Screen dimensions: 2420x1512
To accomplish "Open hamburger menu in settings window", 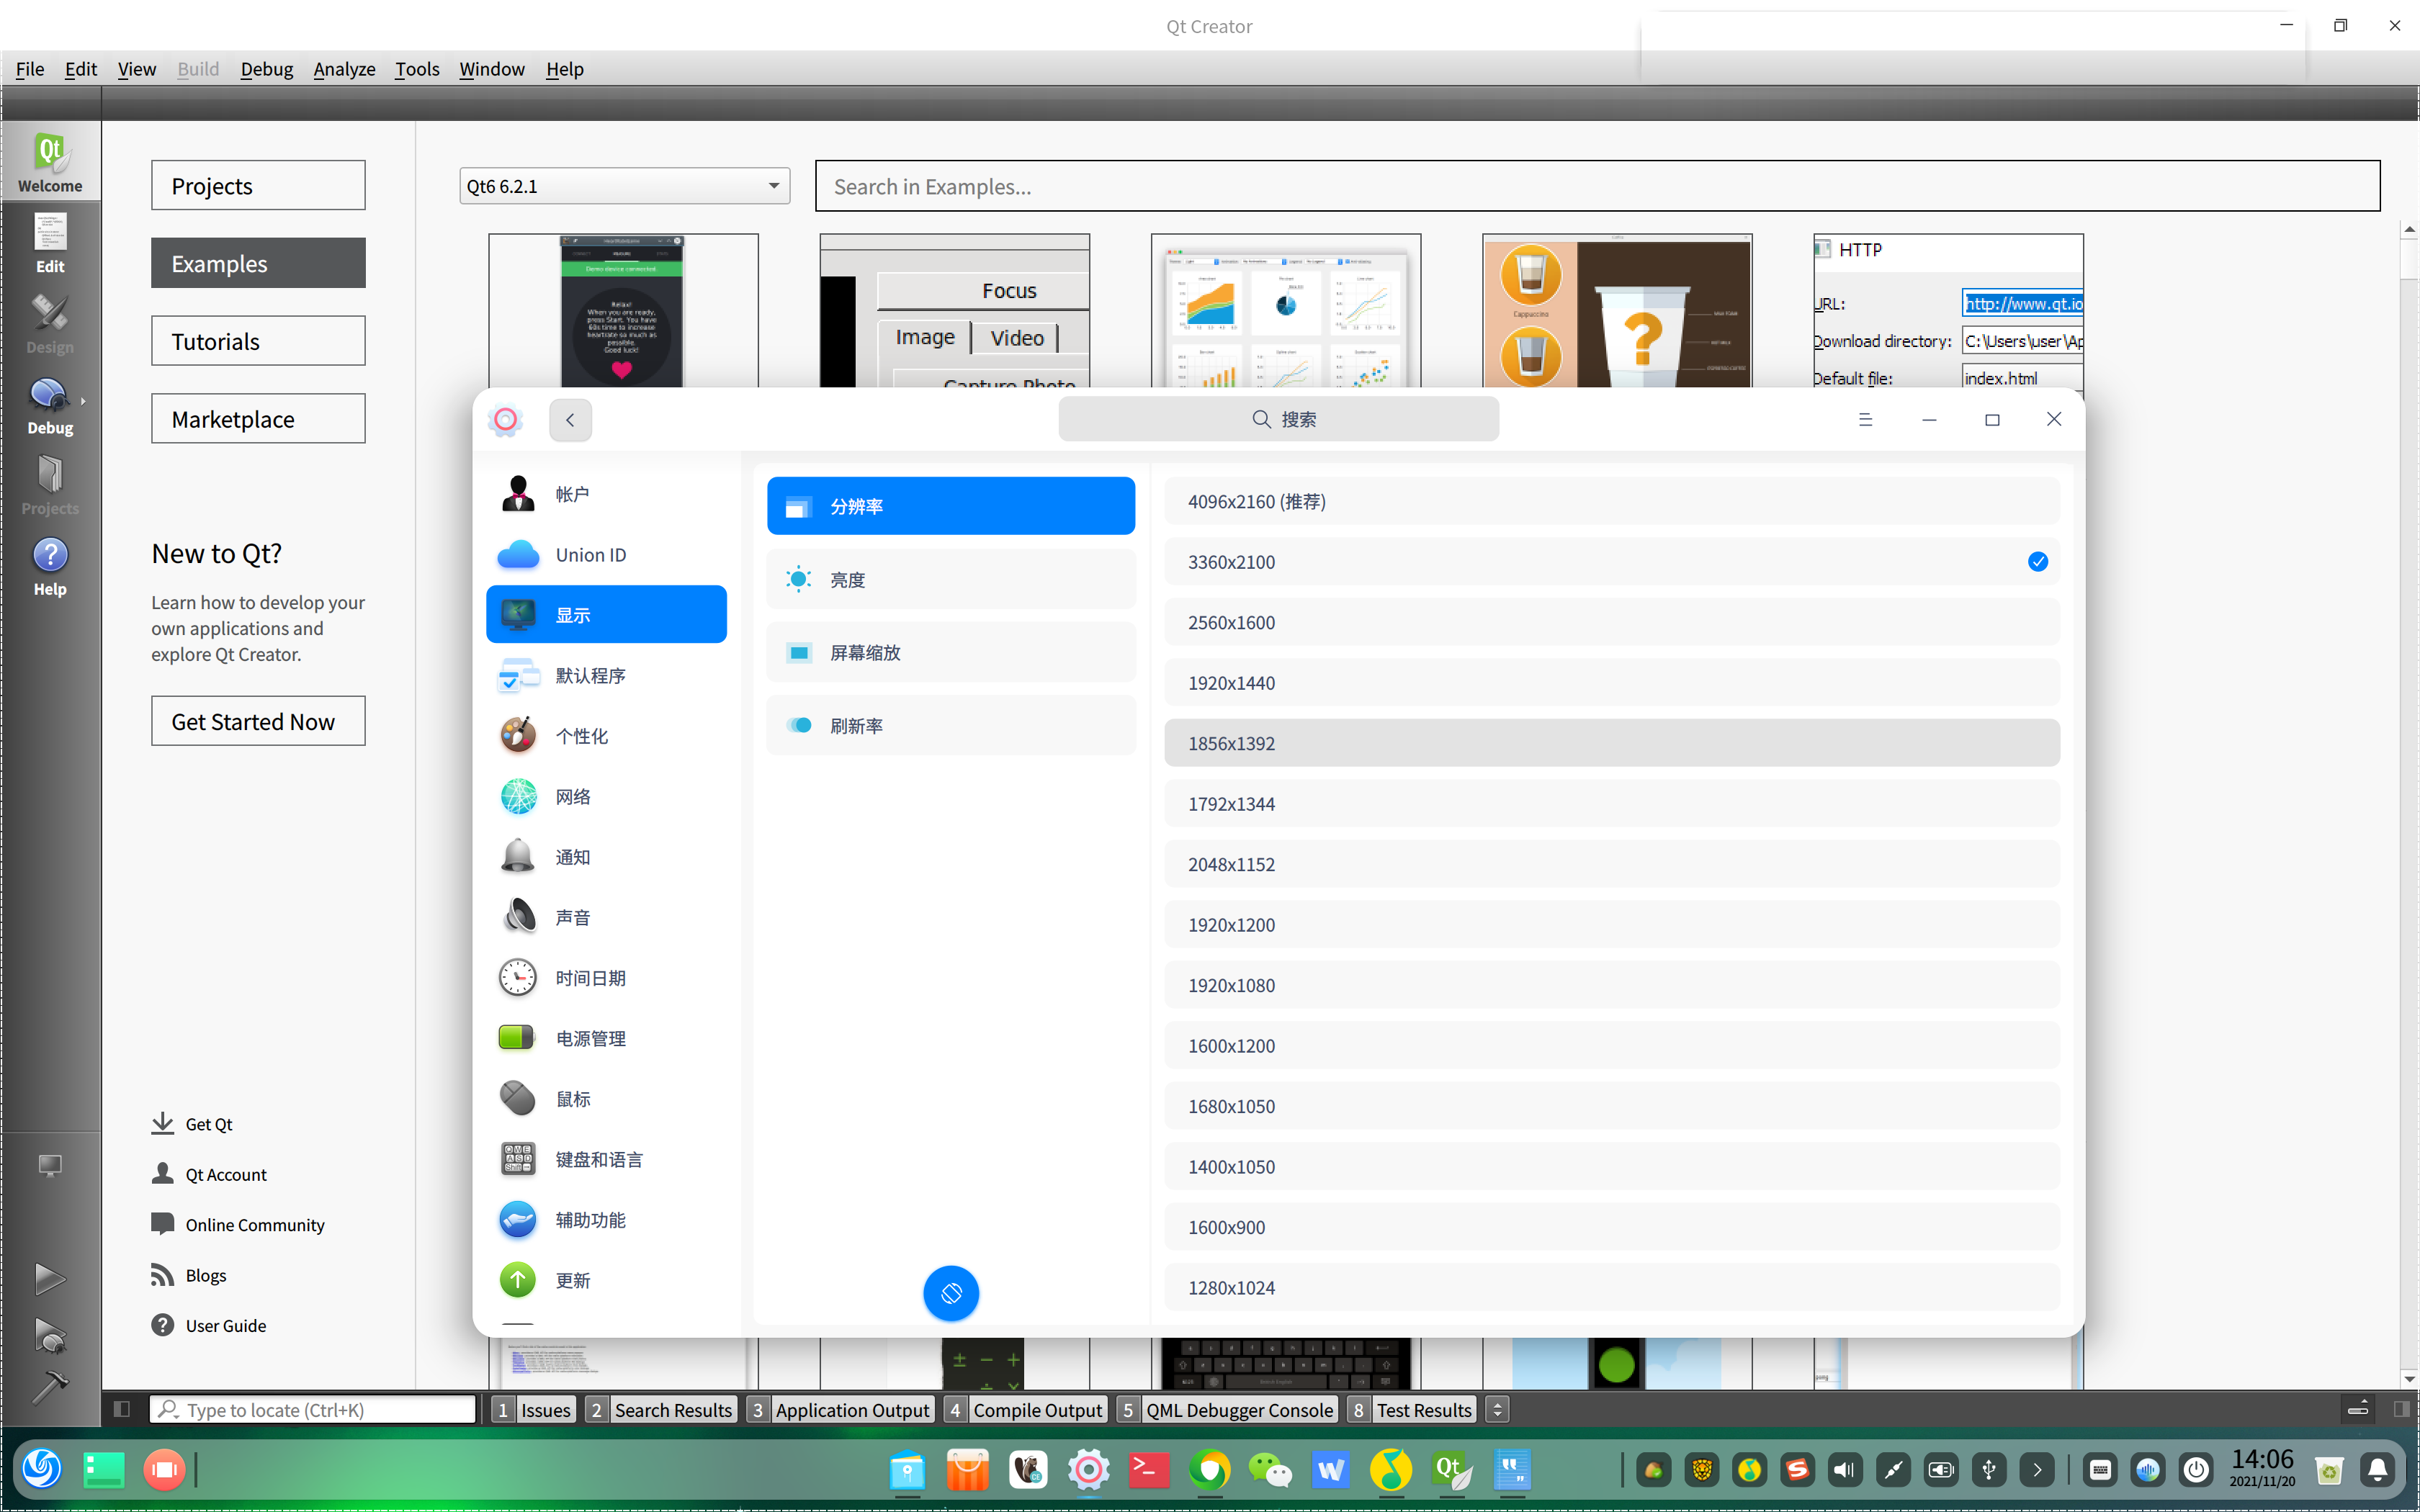I will 1865,420.
